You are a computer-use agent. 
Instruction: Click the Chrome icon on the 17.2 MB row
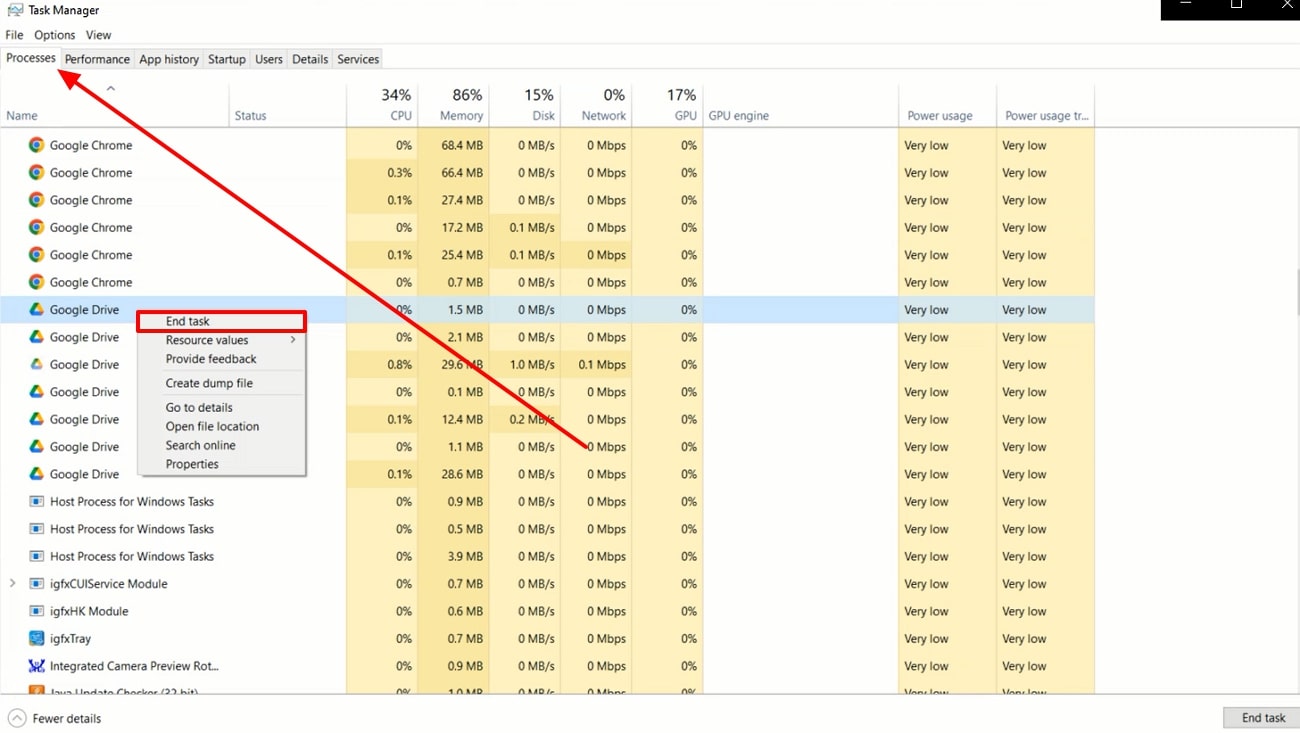[x=36, y=227]
